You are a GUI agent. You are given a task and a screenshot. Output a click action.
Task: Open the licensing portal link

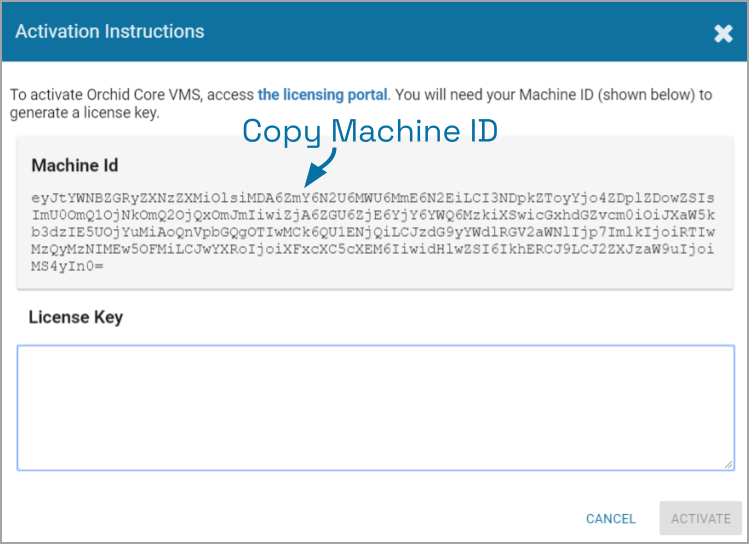(322, 95)
